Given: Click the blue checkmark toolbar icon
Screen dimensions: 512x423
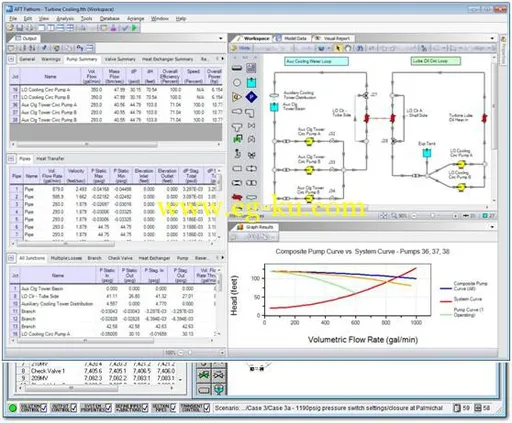Looking at the screenshot, I should tap(125, 28).
